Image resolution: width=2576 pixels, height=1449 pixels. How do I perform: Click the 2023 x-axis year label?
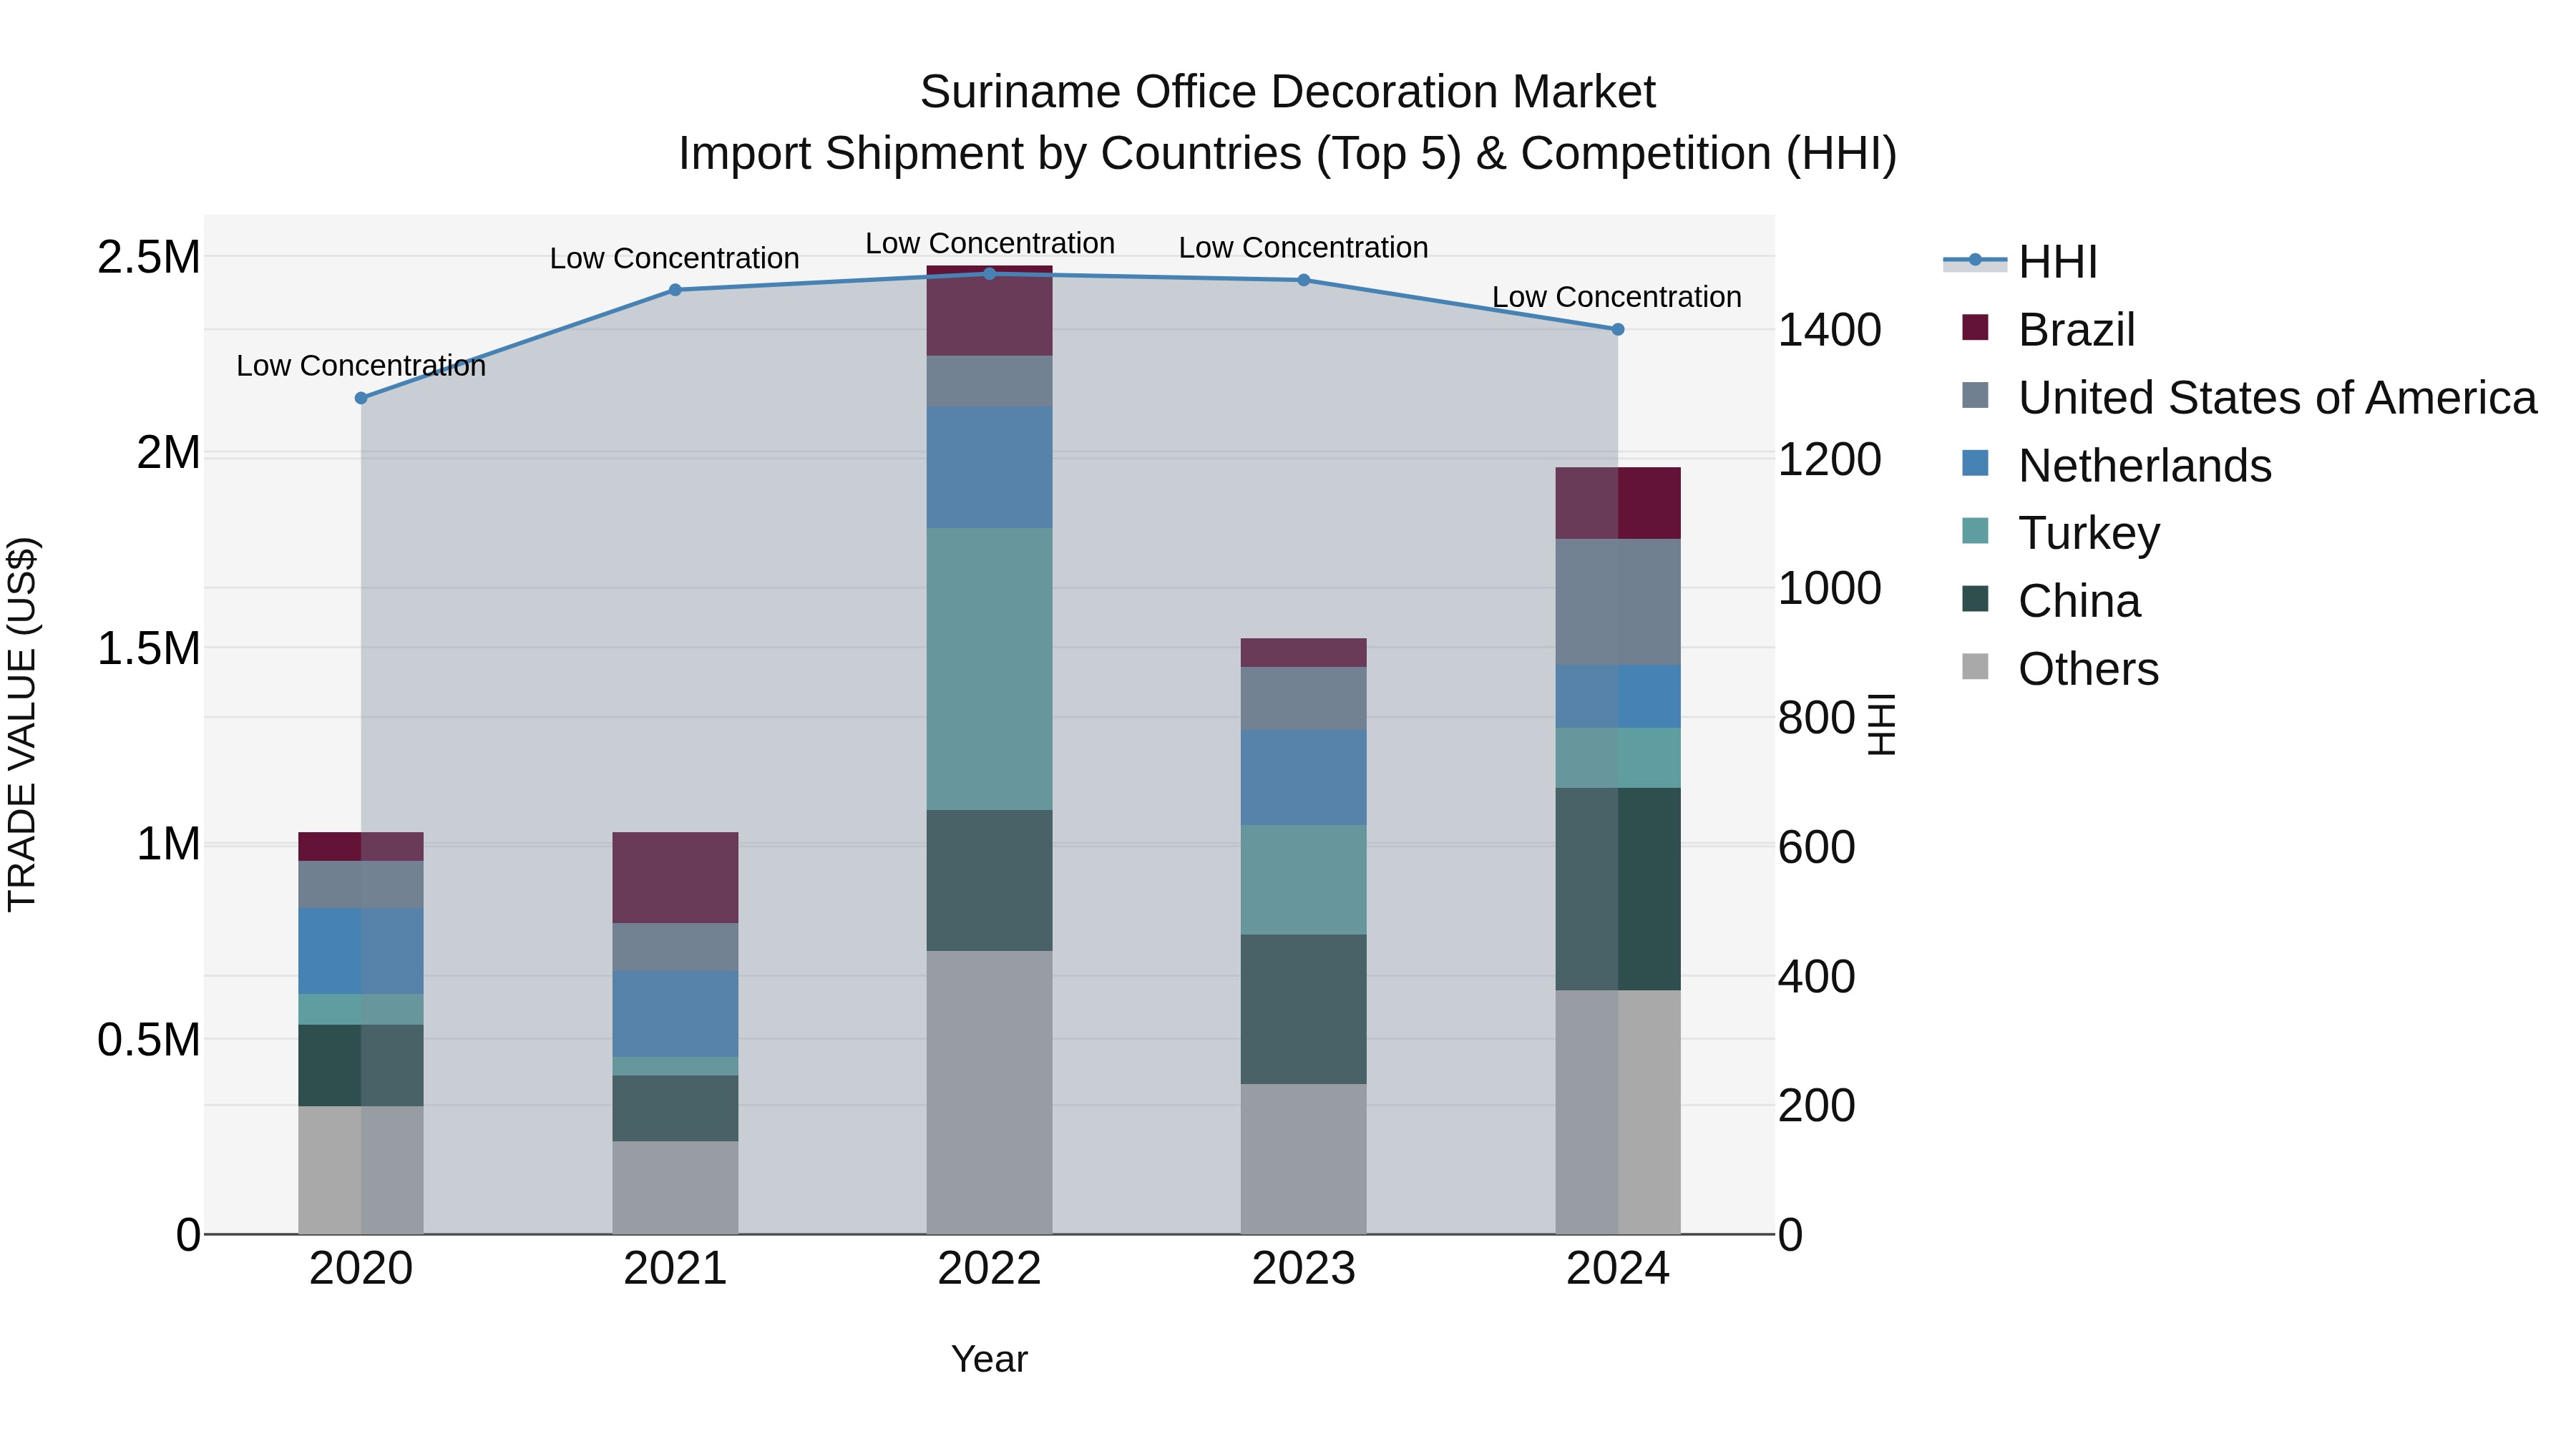click(x=1304, y=1269)
